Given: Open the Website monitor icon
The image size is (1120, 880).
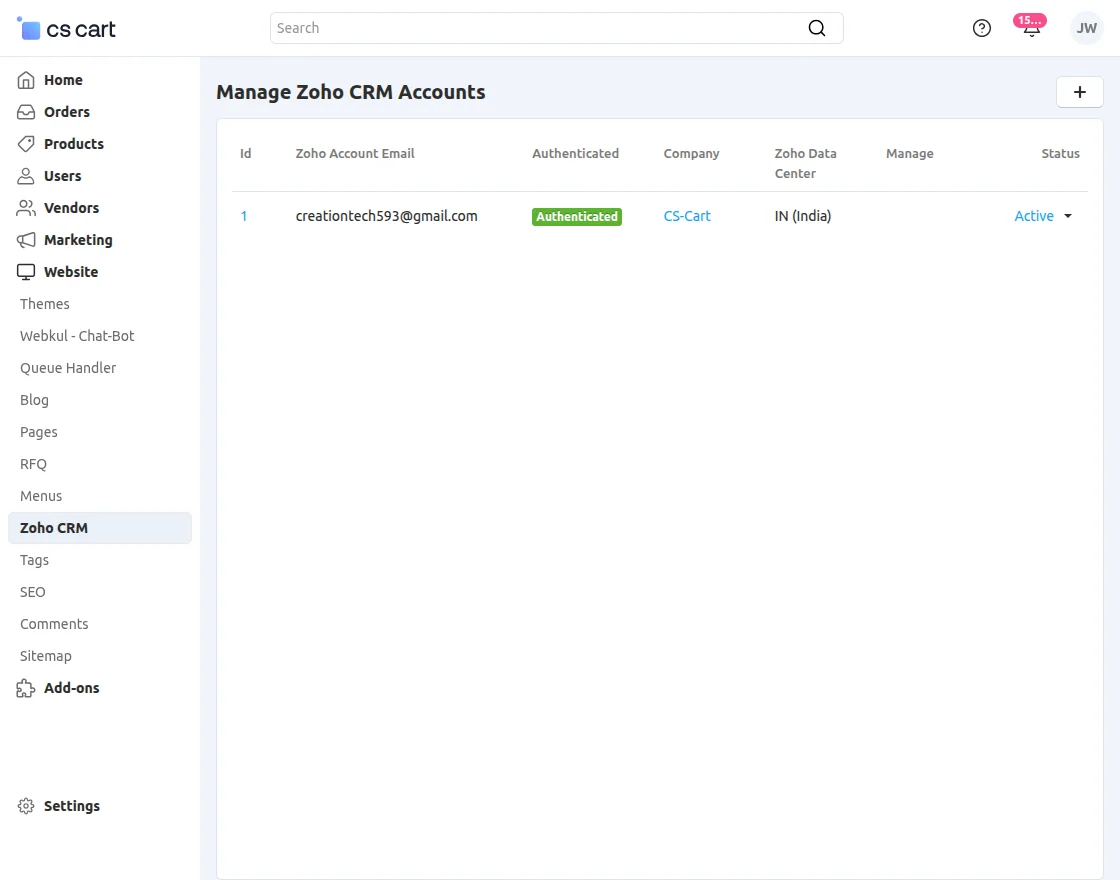Looking at the screenshot, I should 25,272.
